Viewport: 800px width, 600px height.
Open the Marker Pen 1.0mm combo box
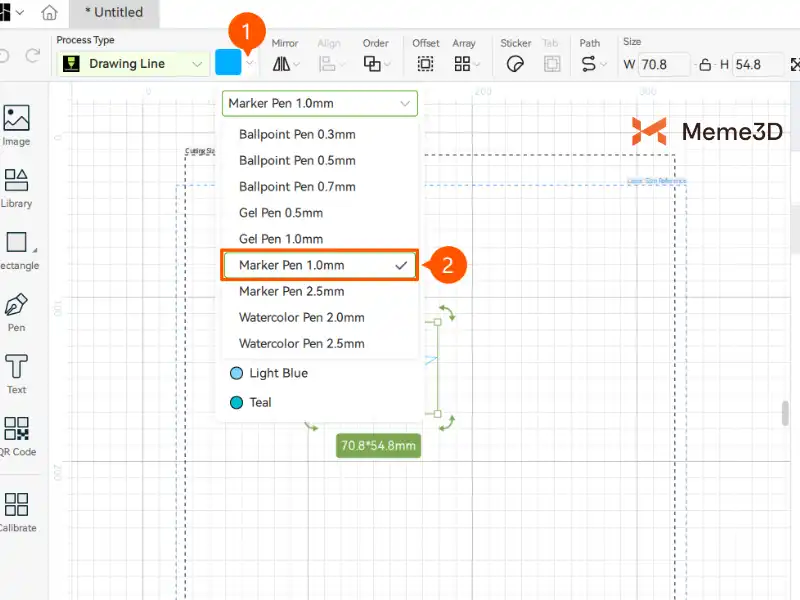click(319, 103)
